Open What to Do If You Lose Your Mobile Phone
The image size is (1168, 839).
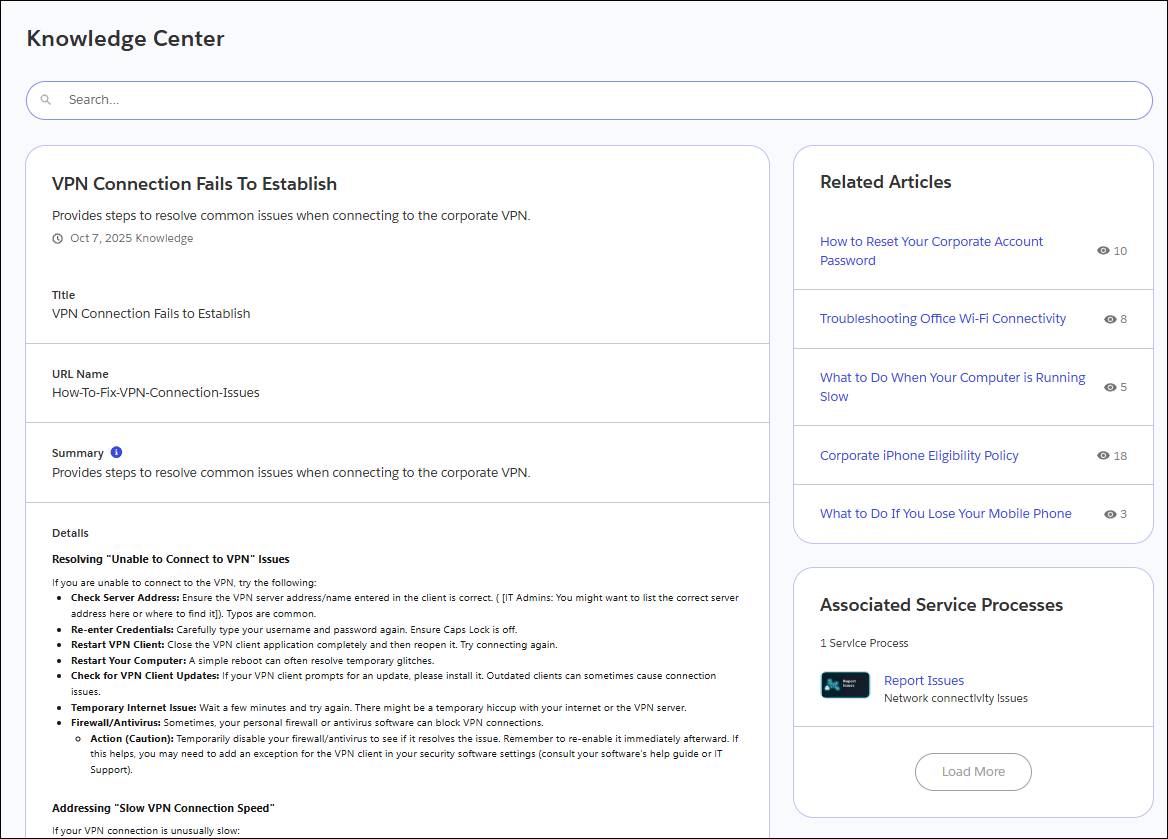coord(945,513)
